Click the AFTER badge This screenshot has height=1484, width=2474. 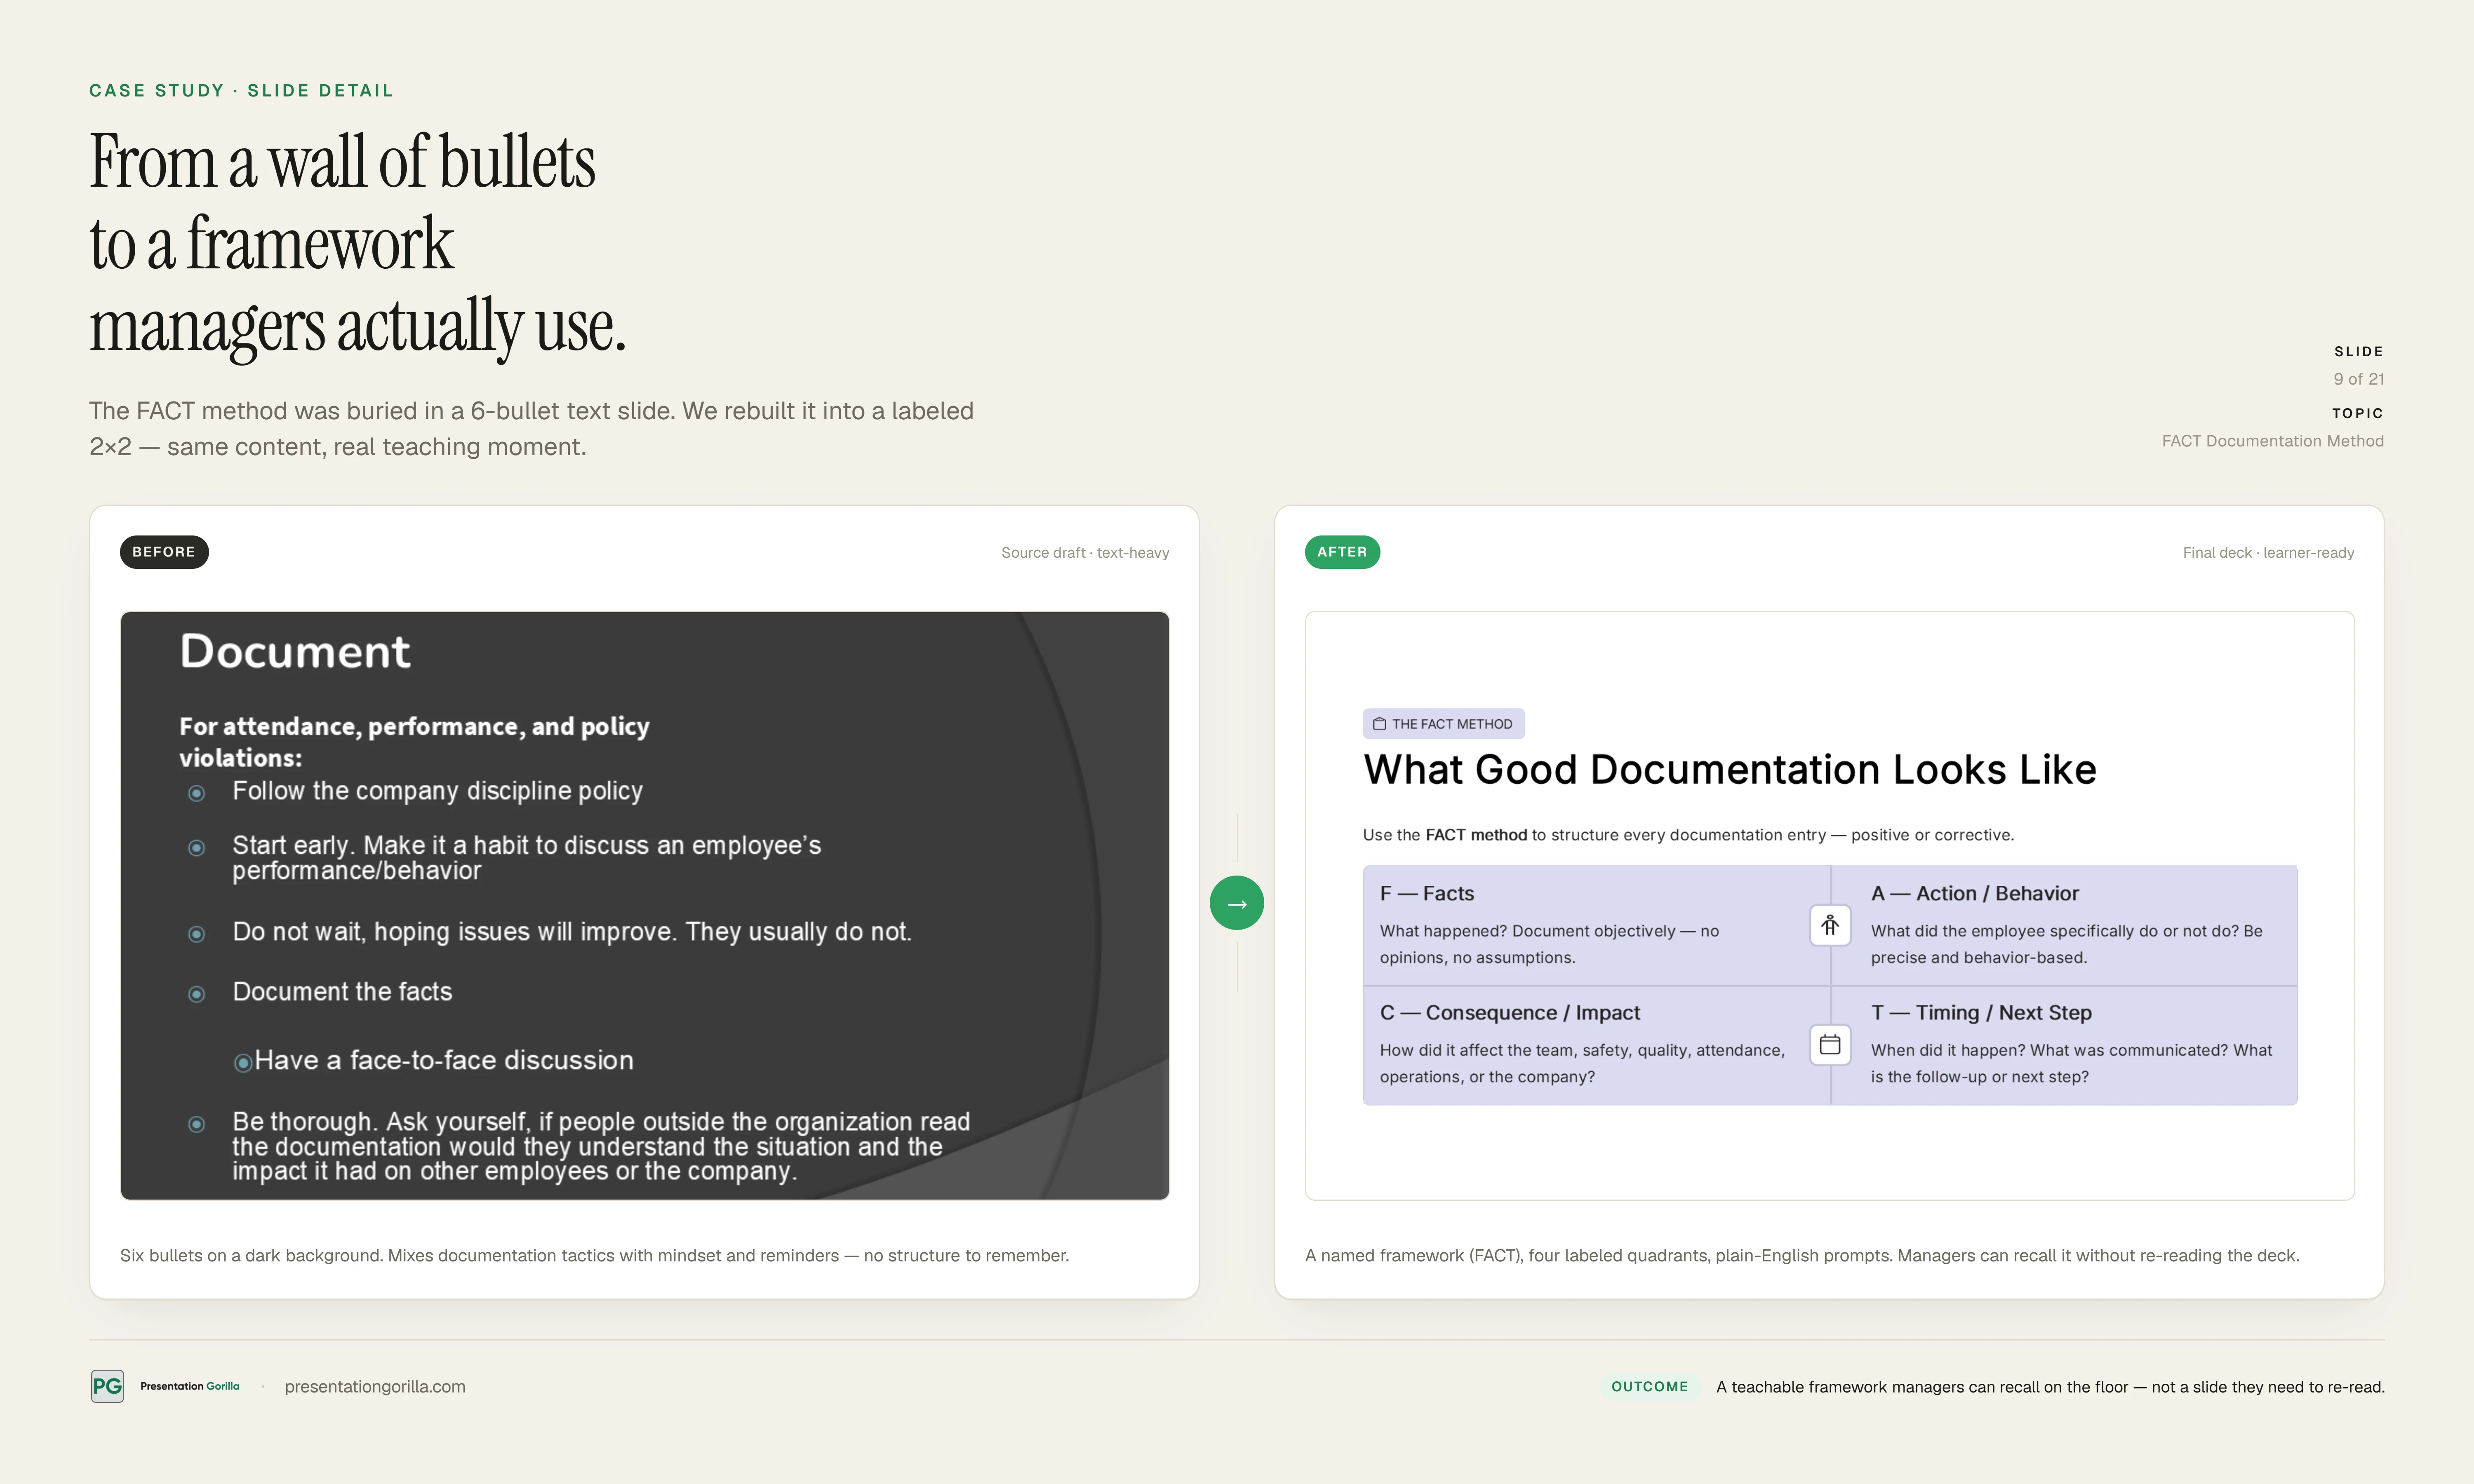tap(1342, 552)
